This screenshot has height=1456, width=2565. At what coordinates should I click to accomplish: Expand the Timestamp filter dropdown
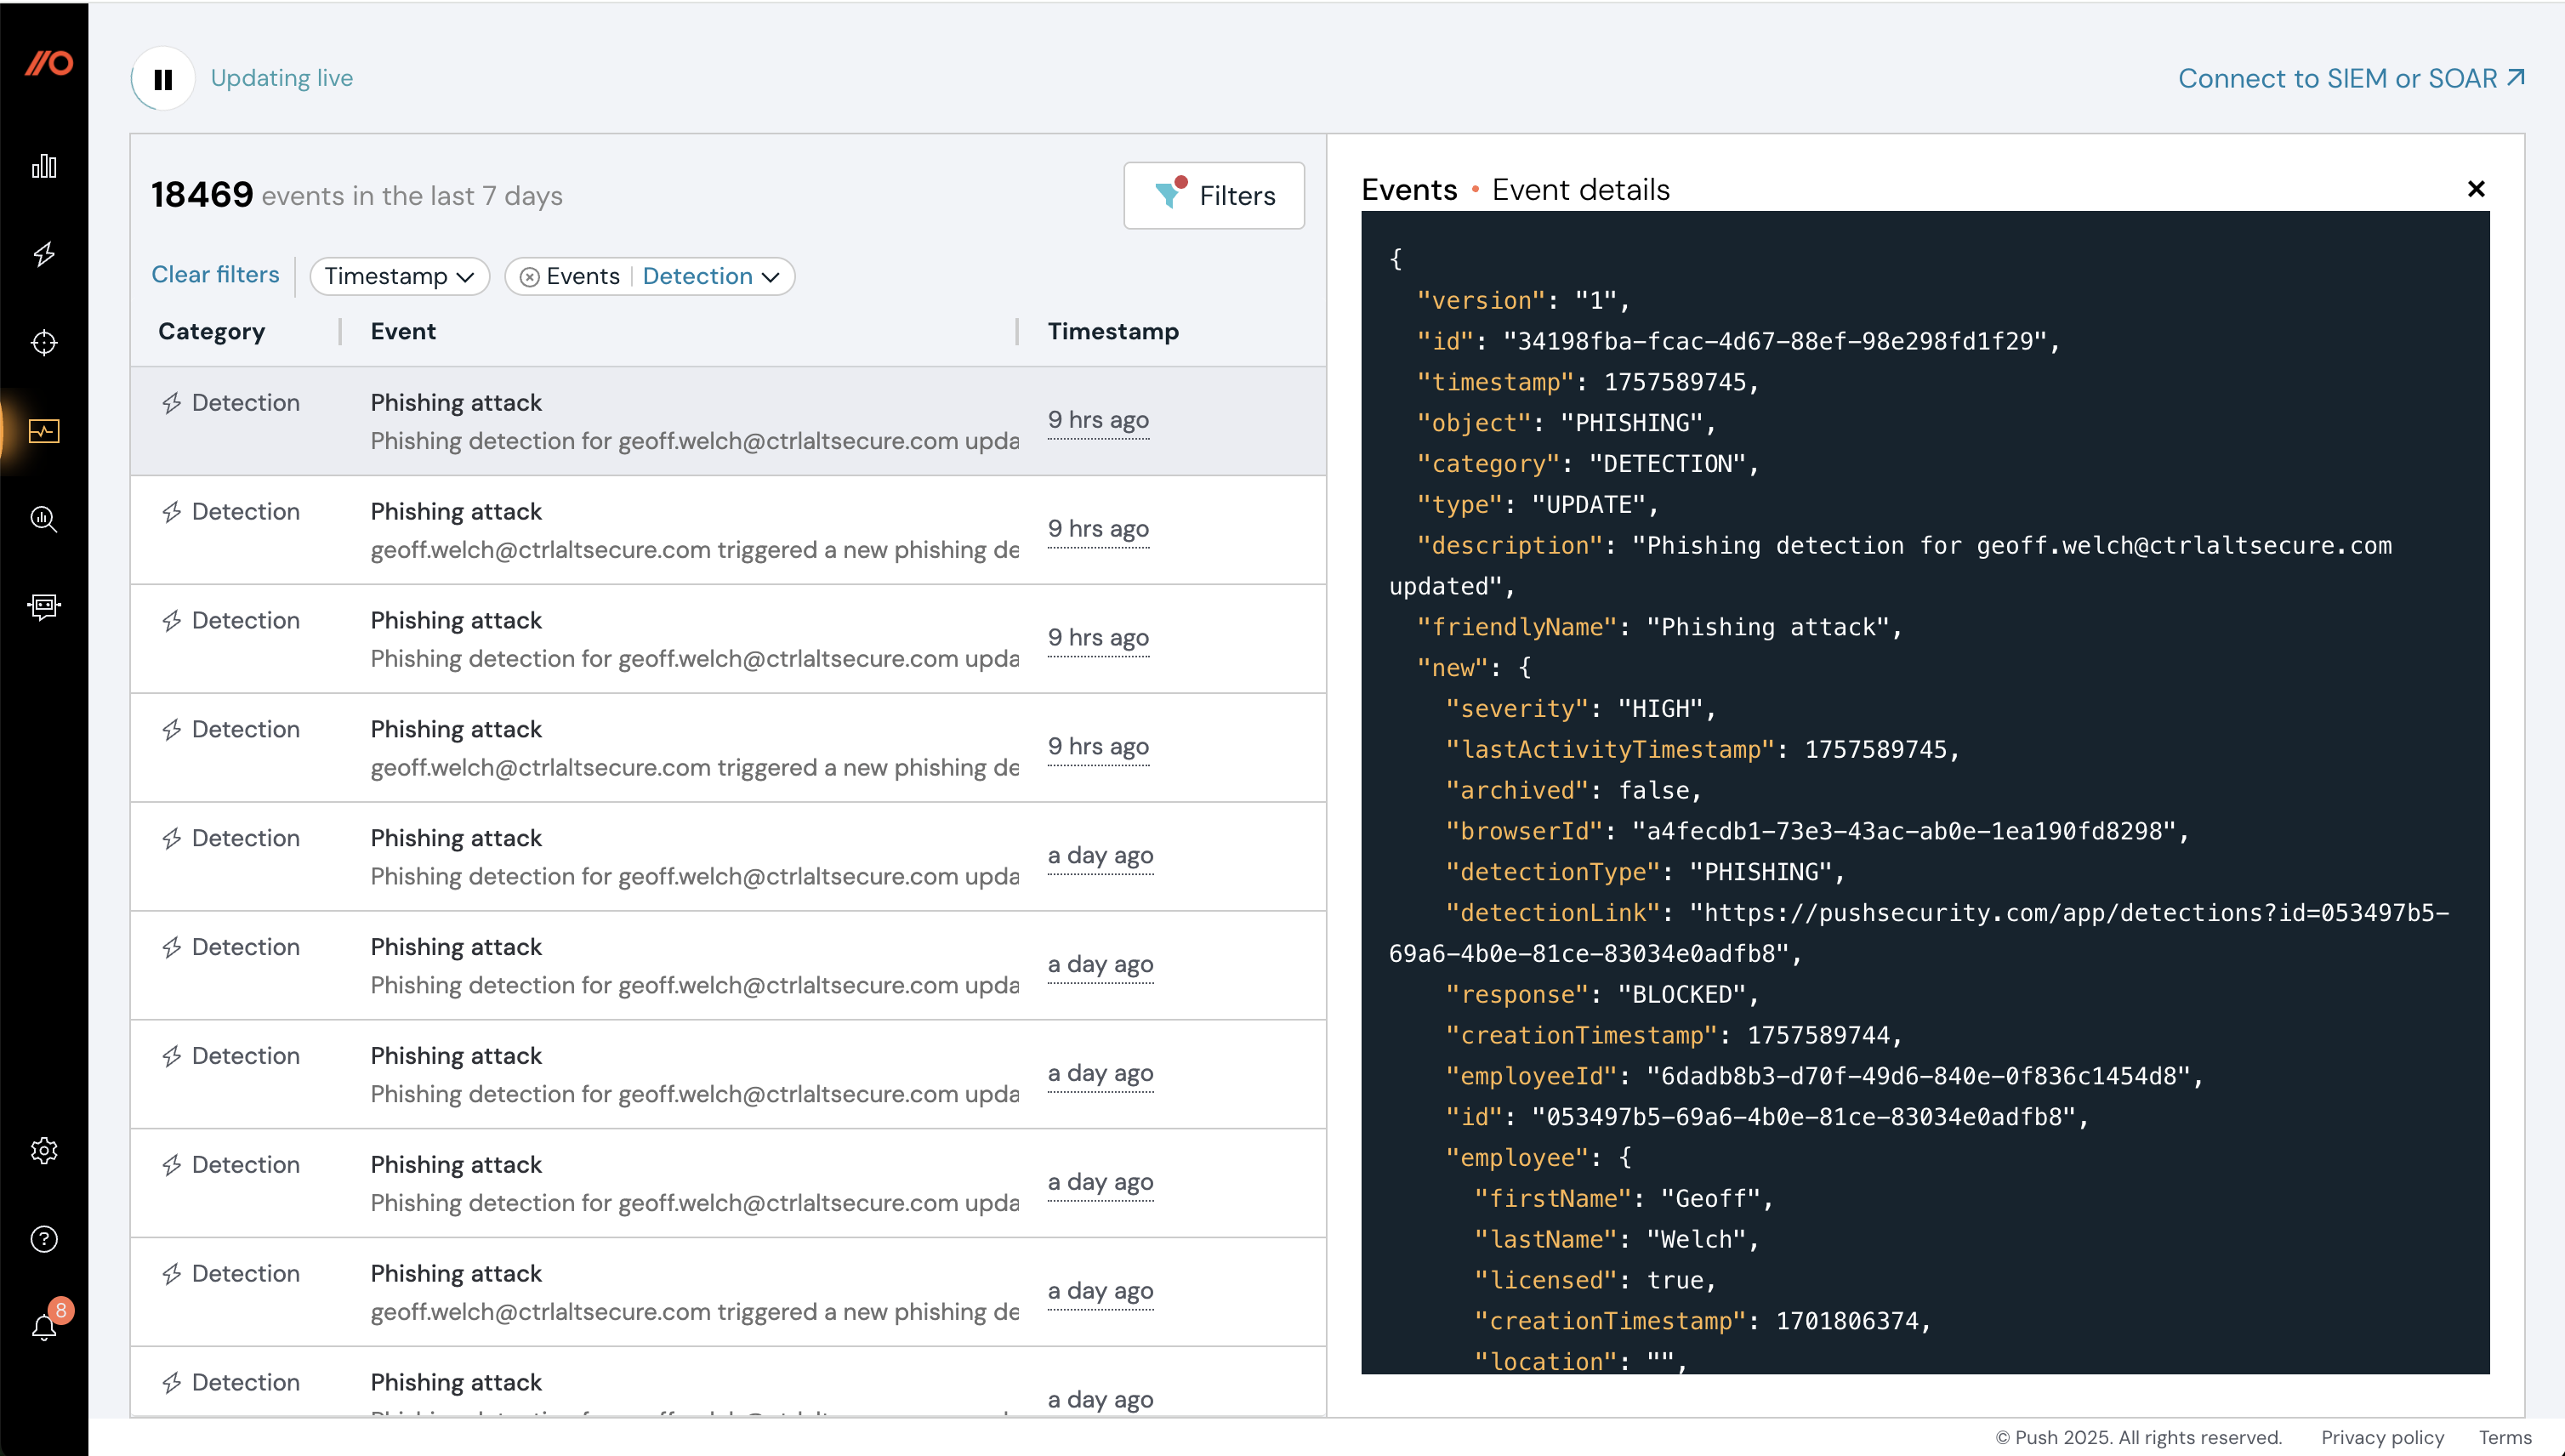[399, 276]
